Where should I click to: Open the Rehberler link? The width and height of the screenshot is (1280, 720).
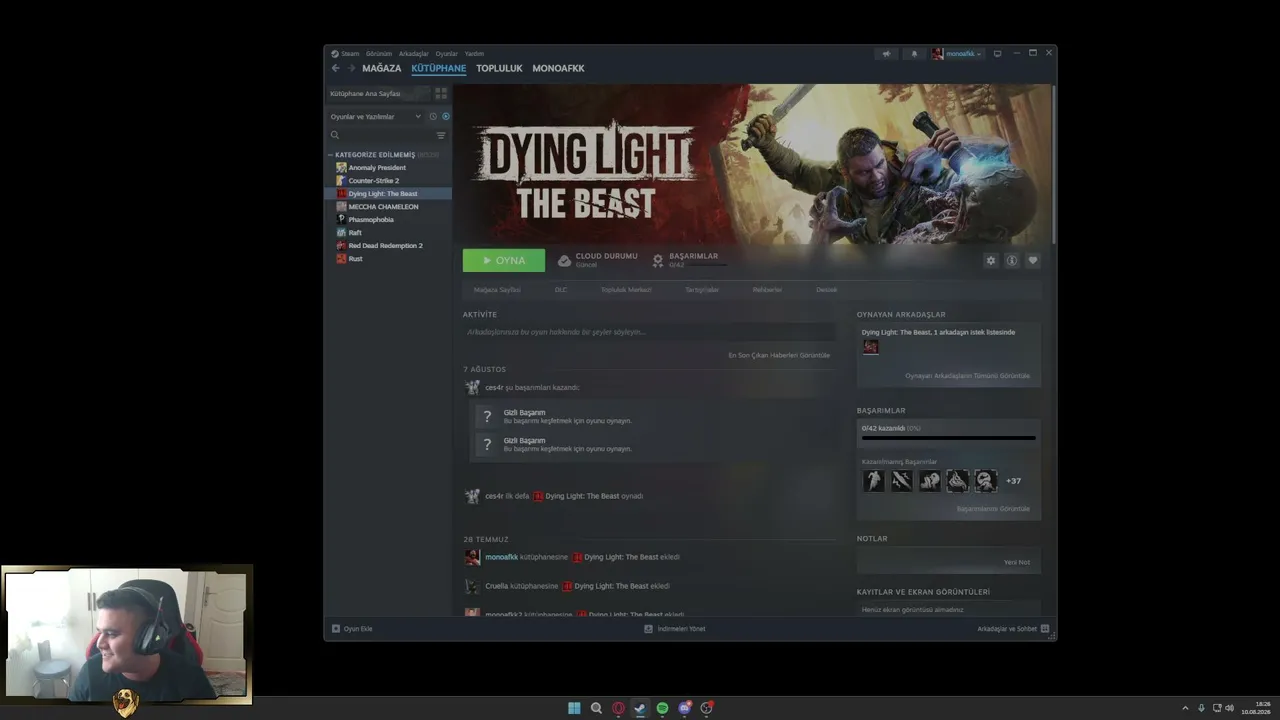768,290
